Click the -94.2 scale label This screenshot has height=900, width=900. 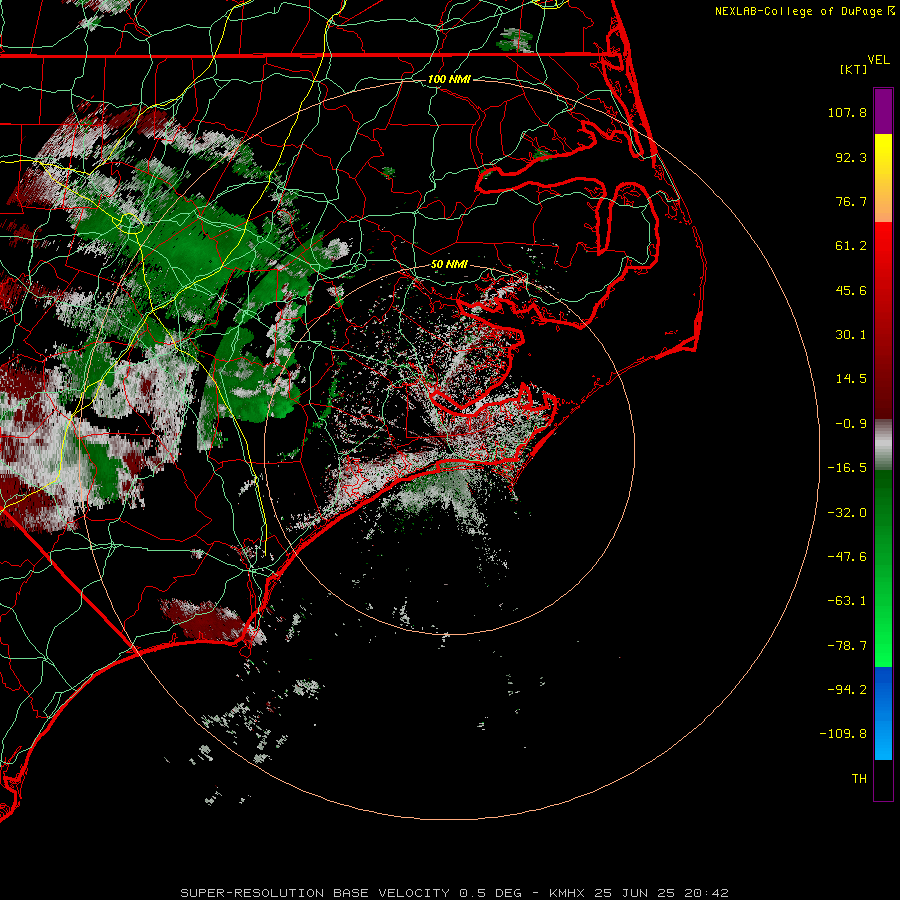847,689
